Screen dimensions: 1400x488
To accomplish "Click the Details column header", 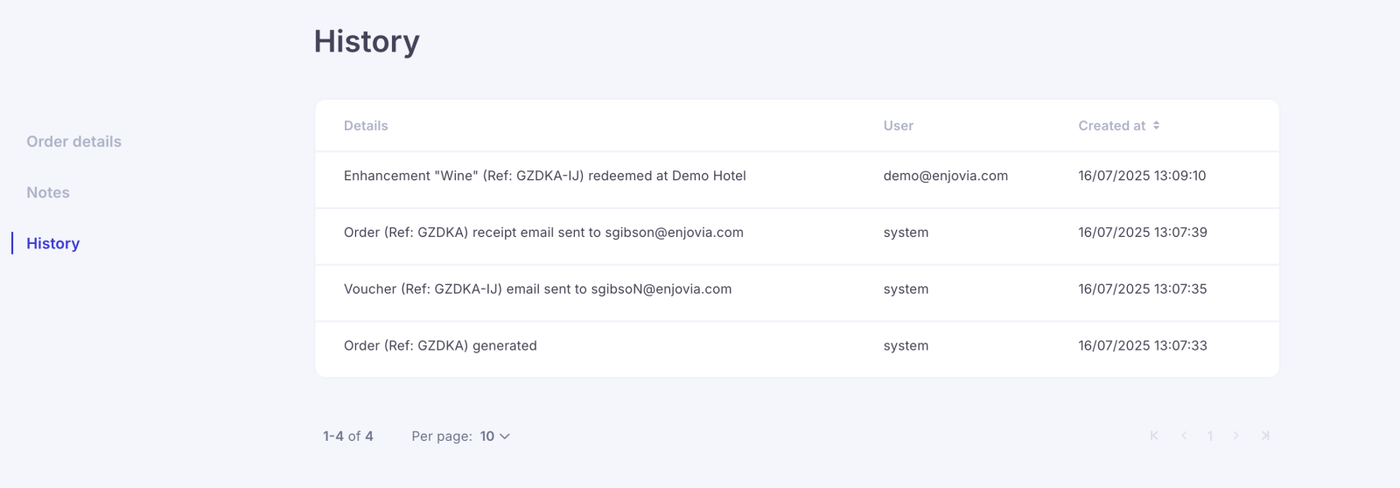I will tap(366, 126).
